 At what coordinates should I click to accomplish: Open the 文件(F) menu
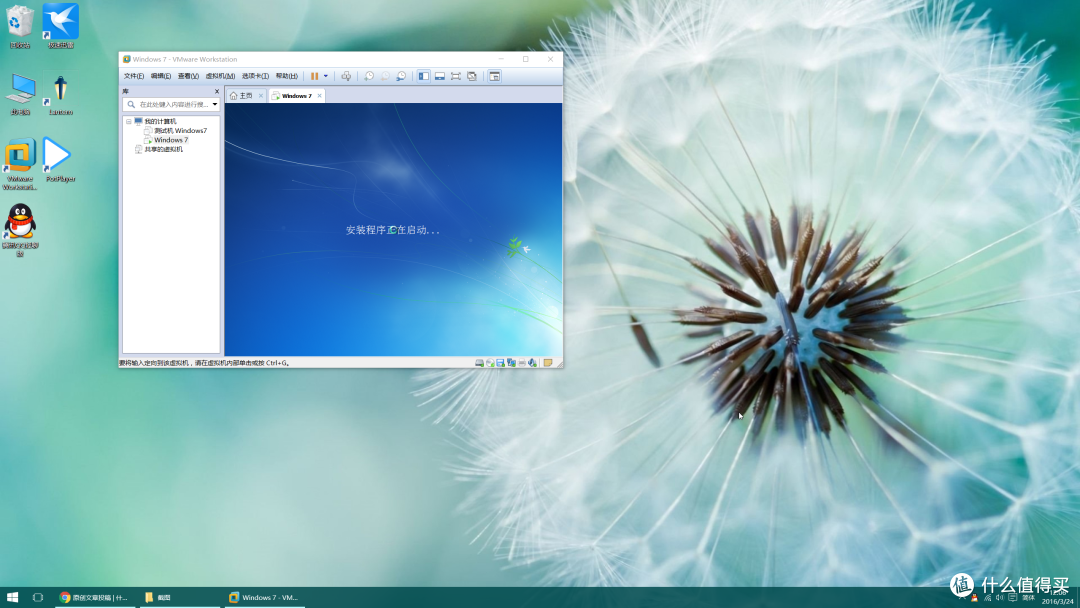point(134,76)
